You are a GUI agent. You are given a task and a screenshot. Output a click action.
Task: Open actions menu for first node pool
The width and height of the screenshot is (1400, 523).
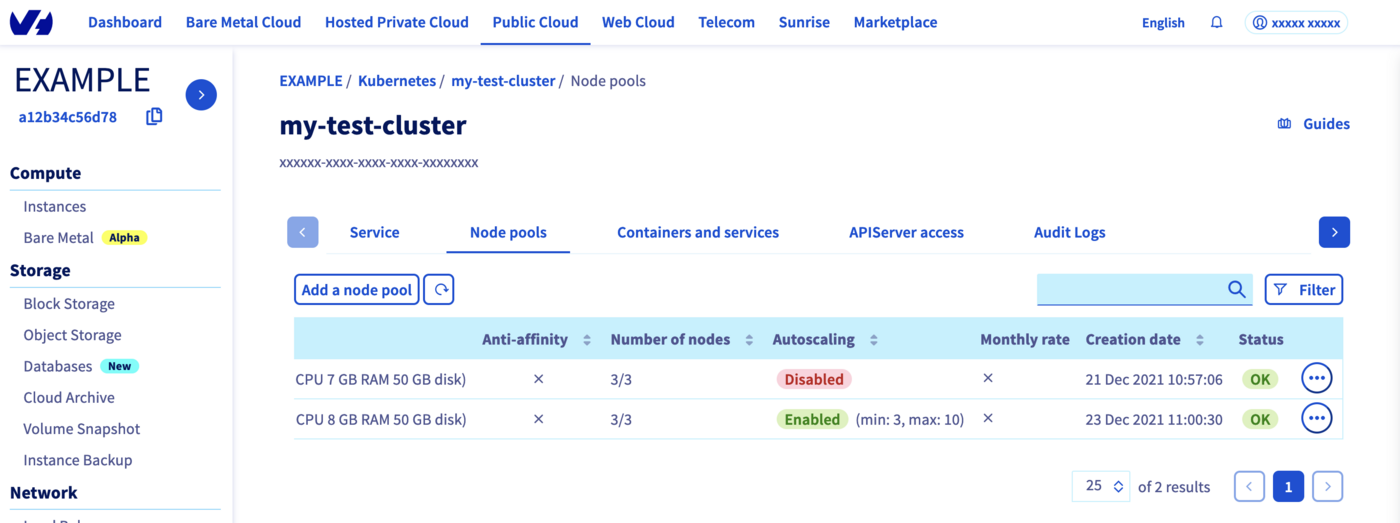click(x=1316, y=379)
